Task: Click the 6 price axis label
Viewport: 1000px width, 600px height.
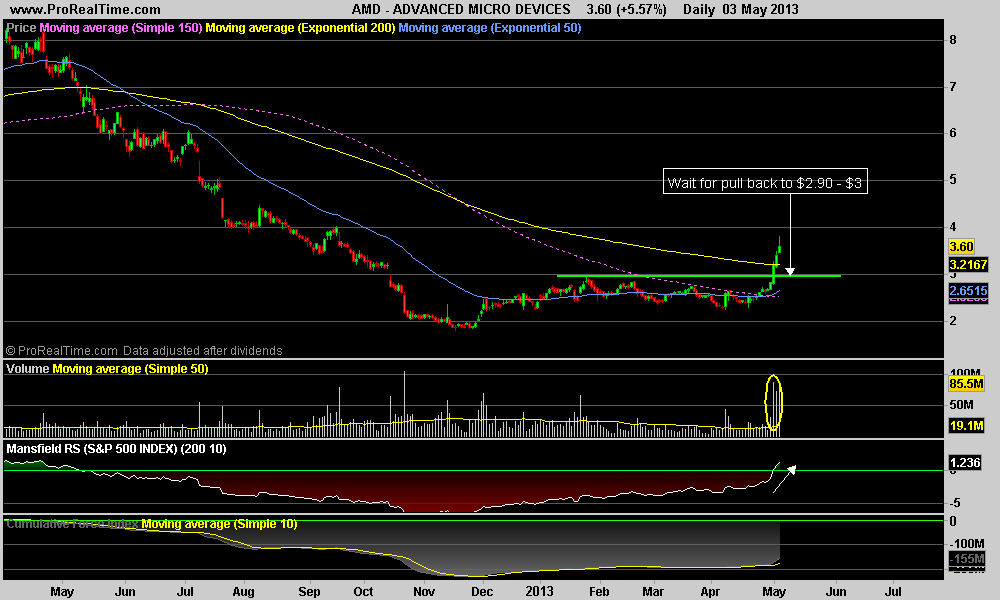Action: click(x=953, y=133)
